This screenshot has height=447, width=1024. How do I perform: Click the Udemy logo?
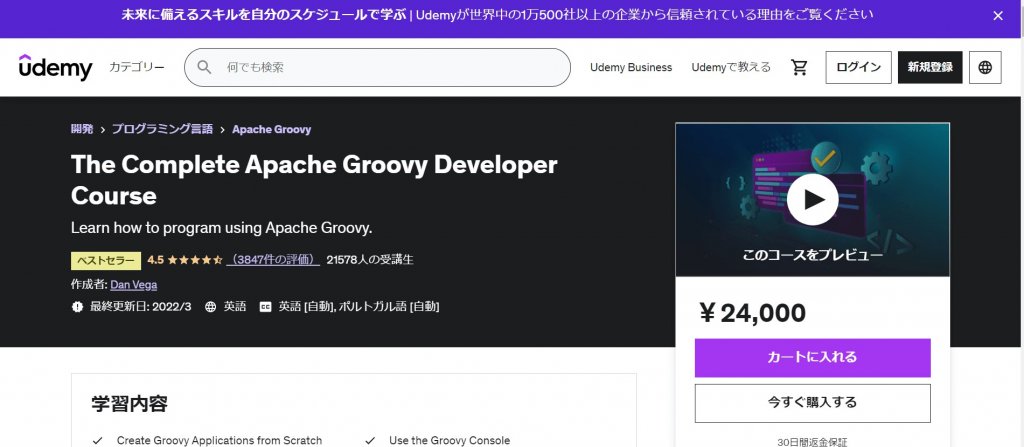pyautogui.click(x=56, y=67)
